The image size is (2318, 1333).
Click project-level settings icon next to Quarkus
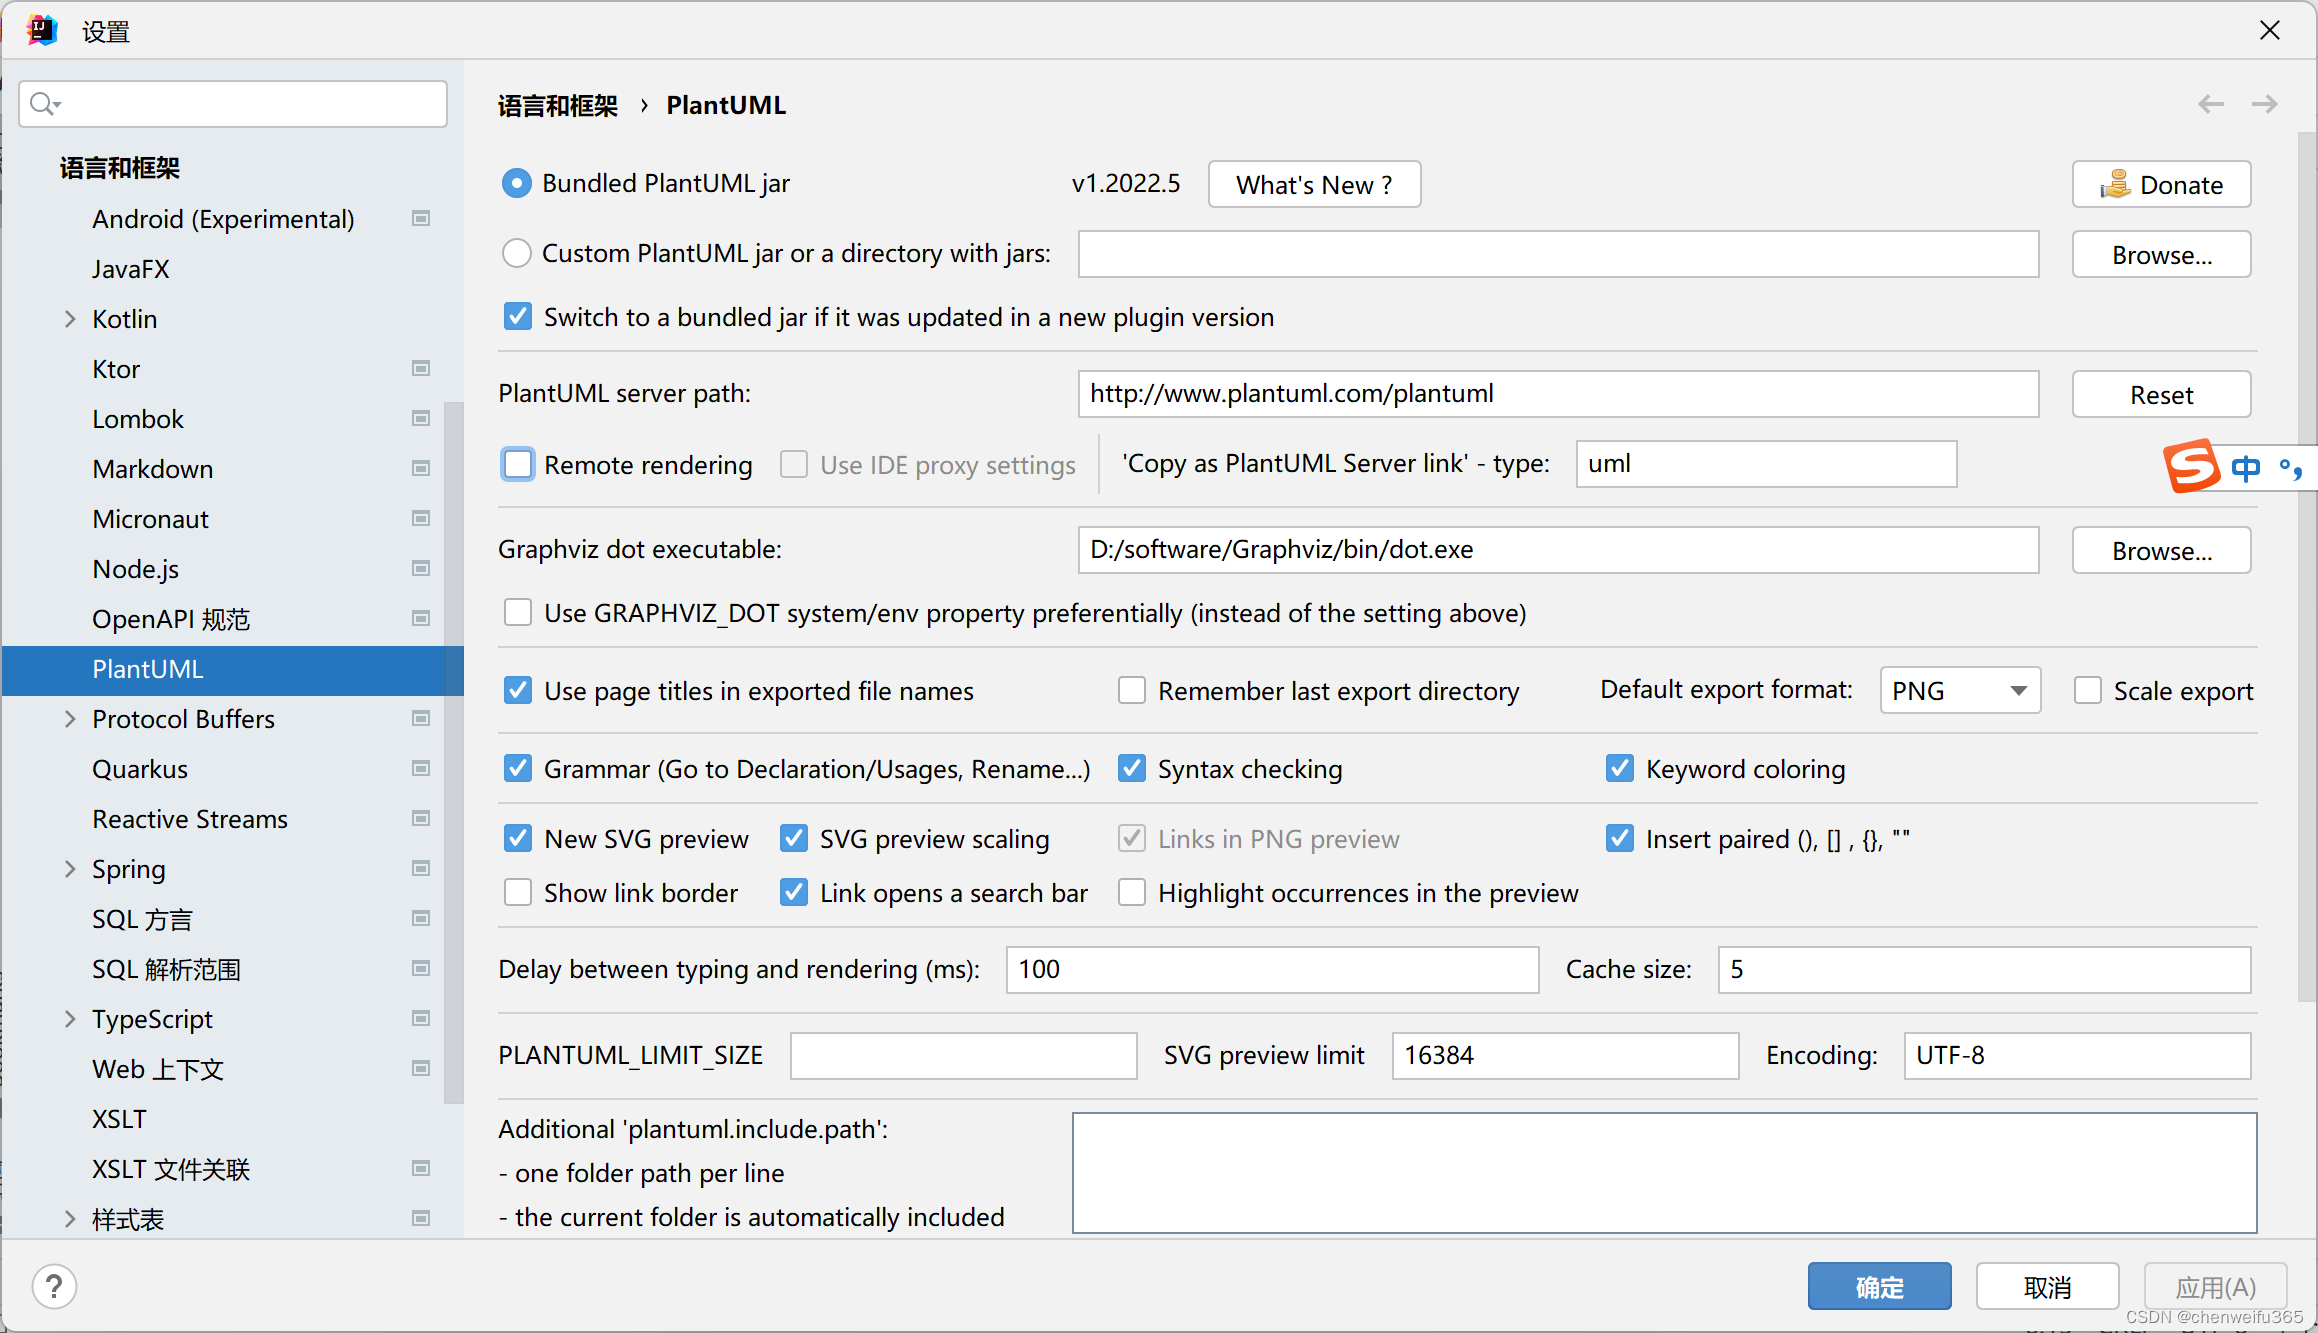pos(421,768)
